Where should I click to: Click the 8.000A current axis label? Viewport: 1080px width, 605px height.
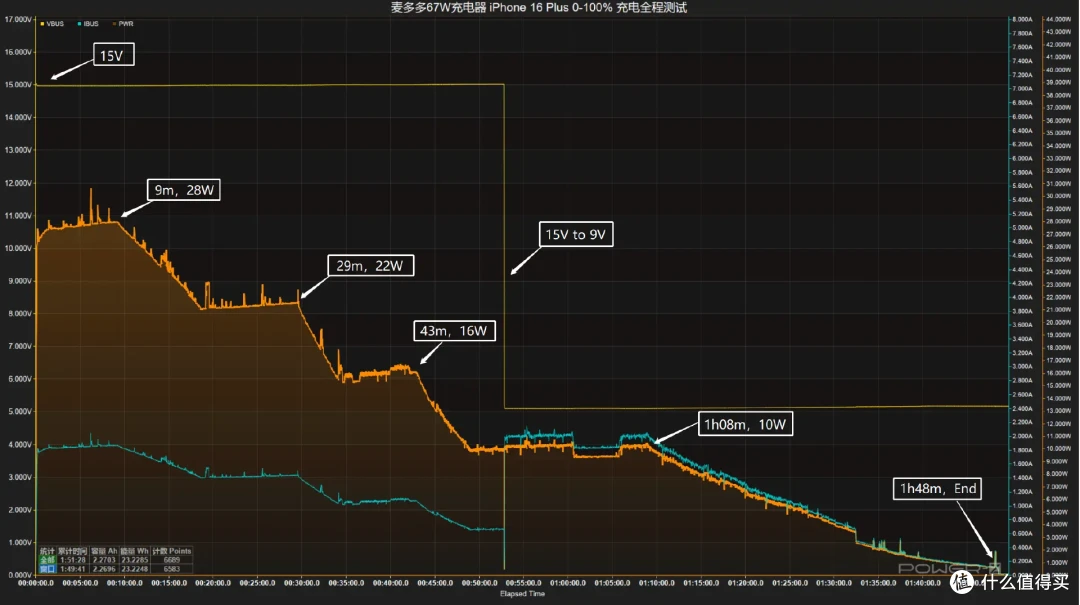1023,19
